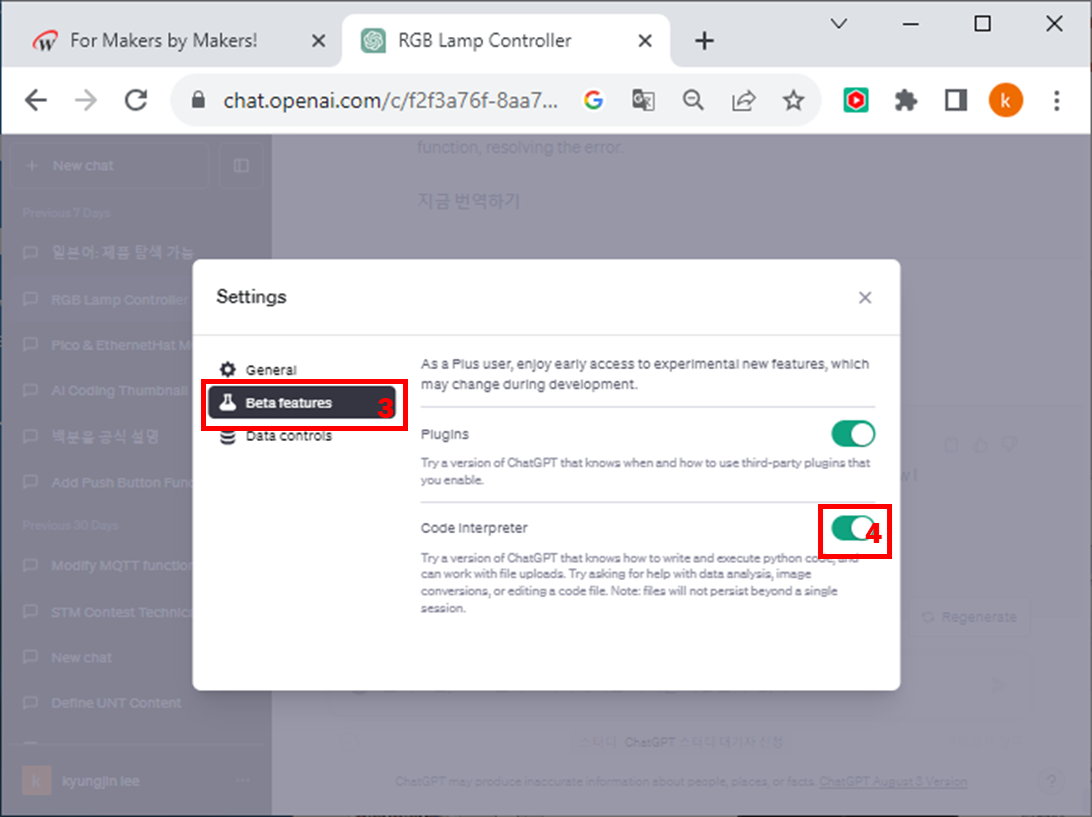Screen dimensions: 1092x817
Task: Click the orange profile avatar k
Action: coord(1006,101)
